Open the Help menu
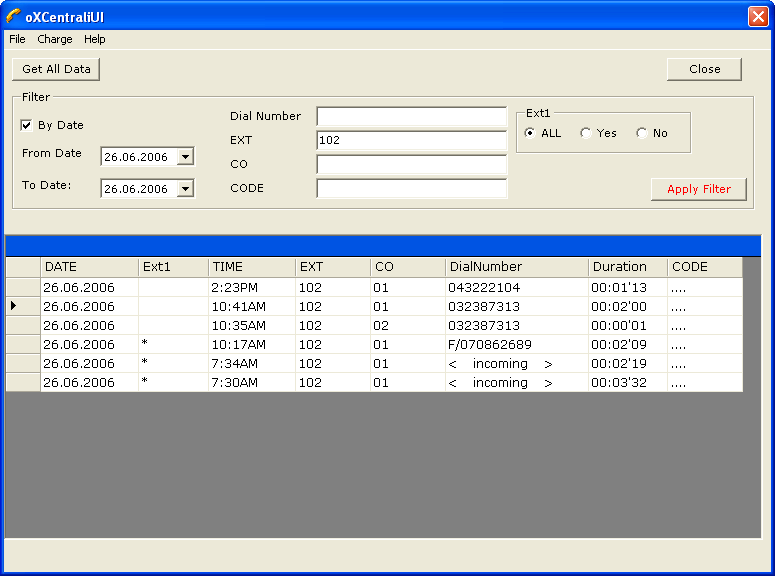Viewport: 775px width, 576px height. 95,39
